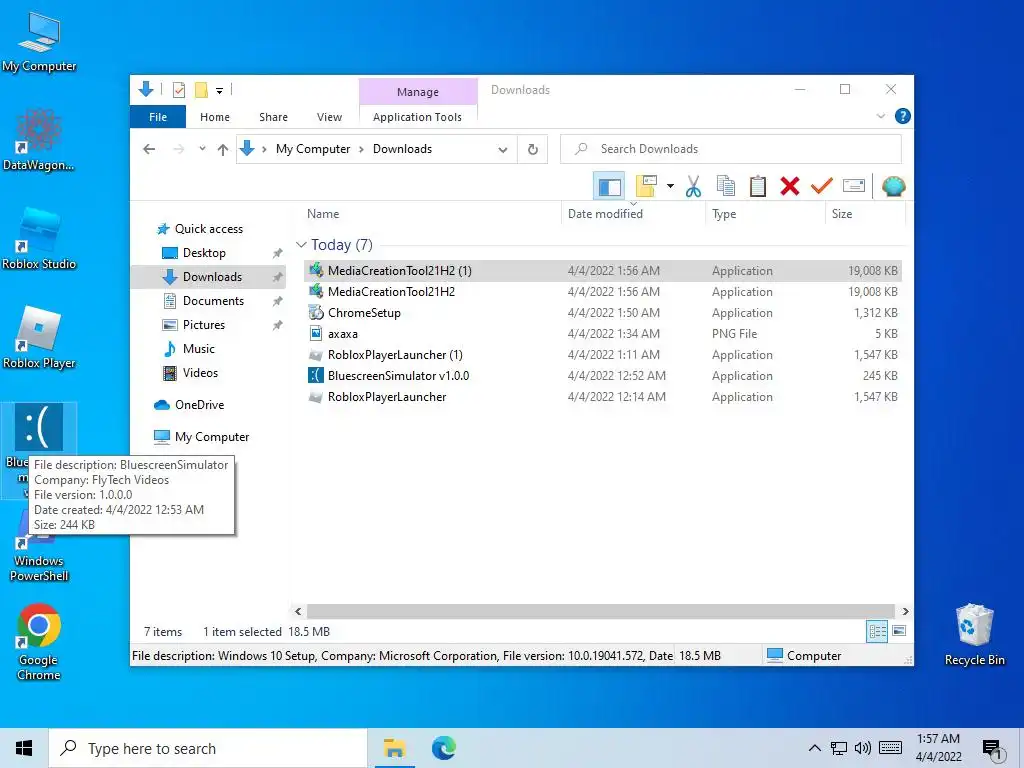Click the orange checkmark Properties icon
This screenshot has width=1024, height=768.
pos(822,187)
